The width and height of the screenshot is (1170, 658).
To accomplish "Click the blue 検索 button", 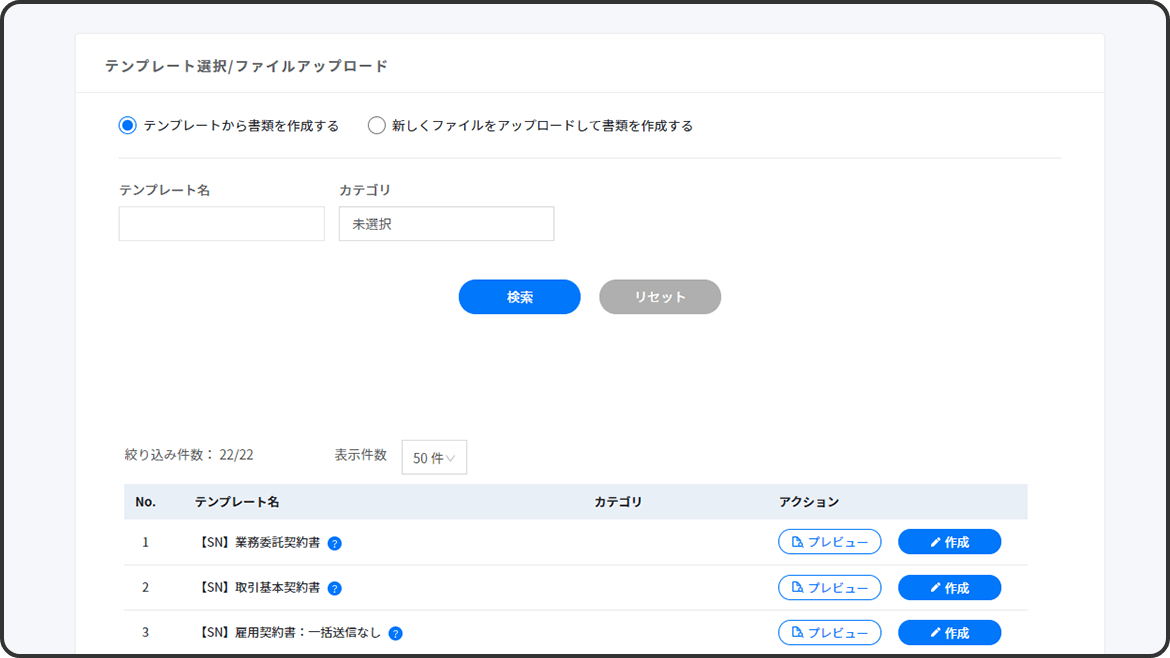I will (x=519, y=297).
